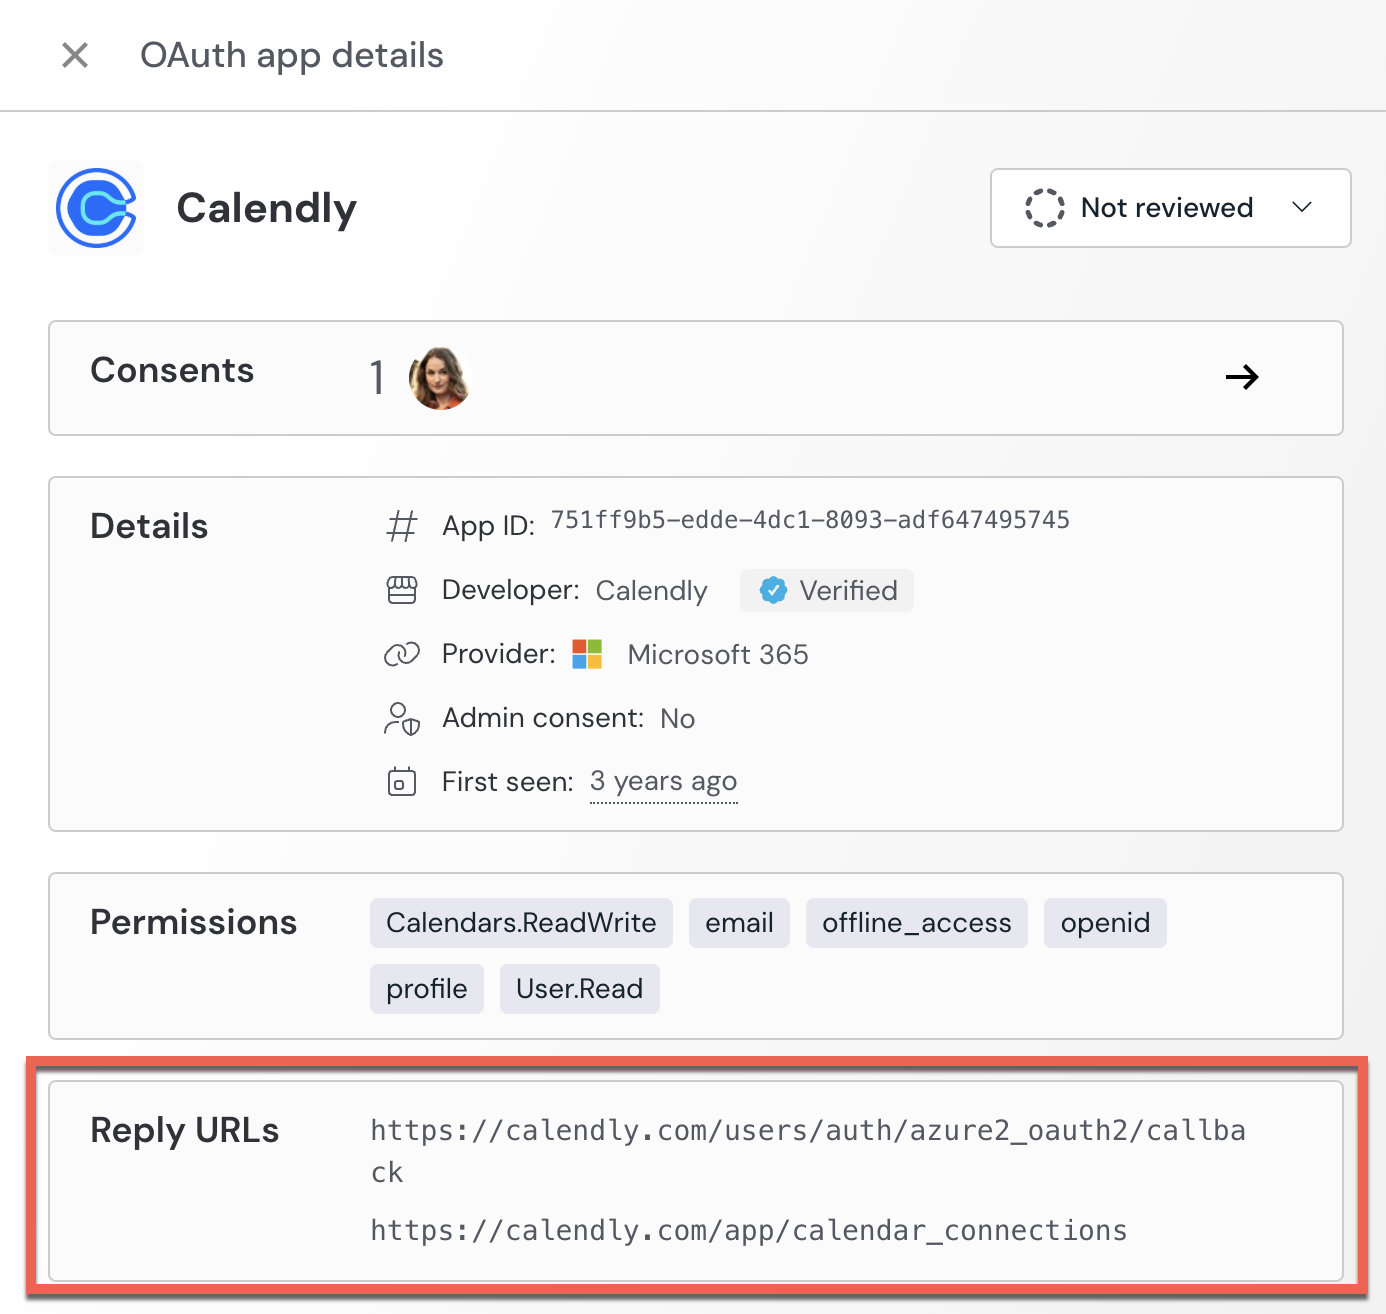Select the App ID value 751ff9b5-edde-4dc1-8093-adf647495745

coord(810,520)
